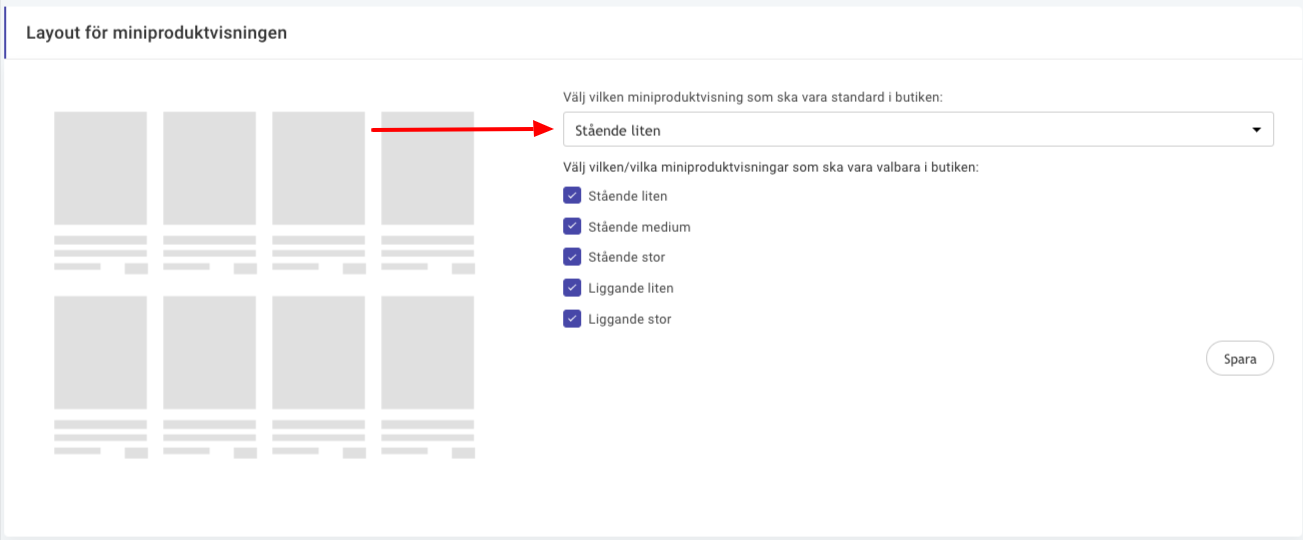Click the Spara button
This screenshot has width=1303, height=540.
(1240, 359)
